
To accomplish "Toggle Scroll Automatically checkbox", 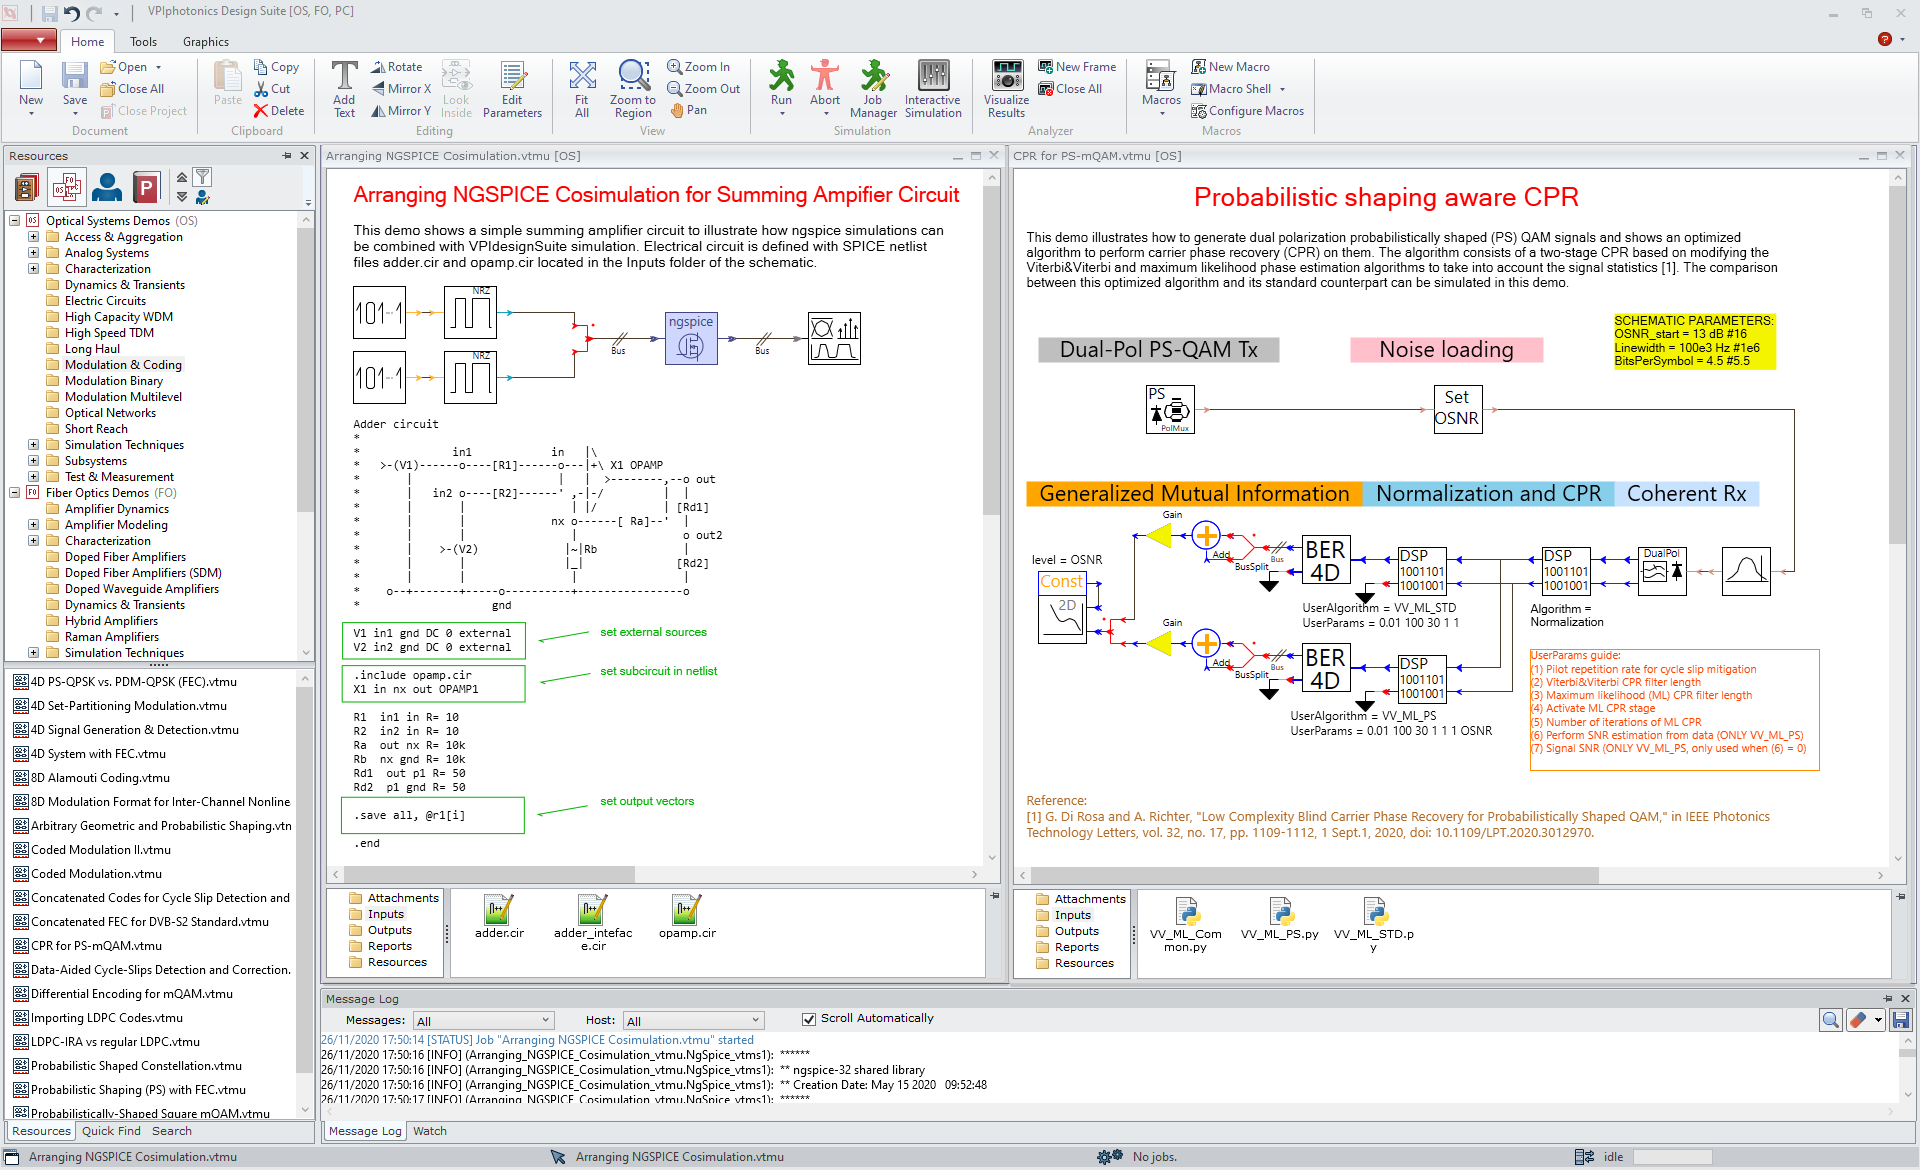I will [808, 1019].
